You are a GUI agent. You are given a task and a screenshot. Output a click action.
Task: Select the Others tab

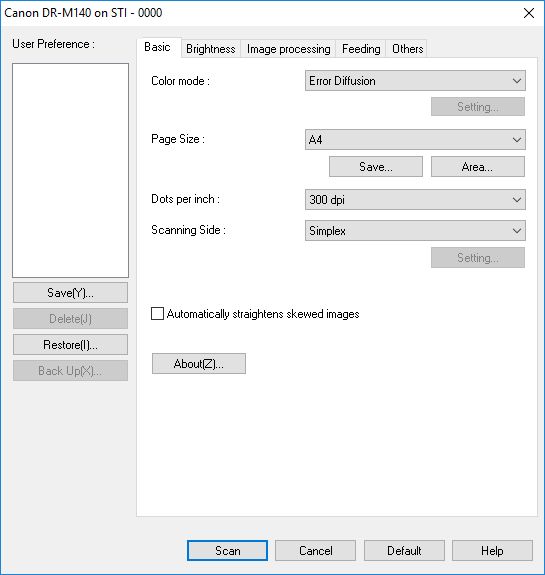407,49
